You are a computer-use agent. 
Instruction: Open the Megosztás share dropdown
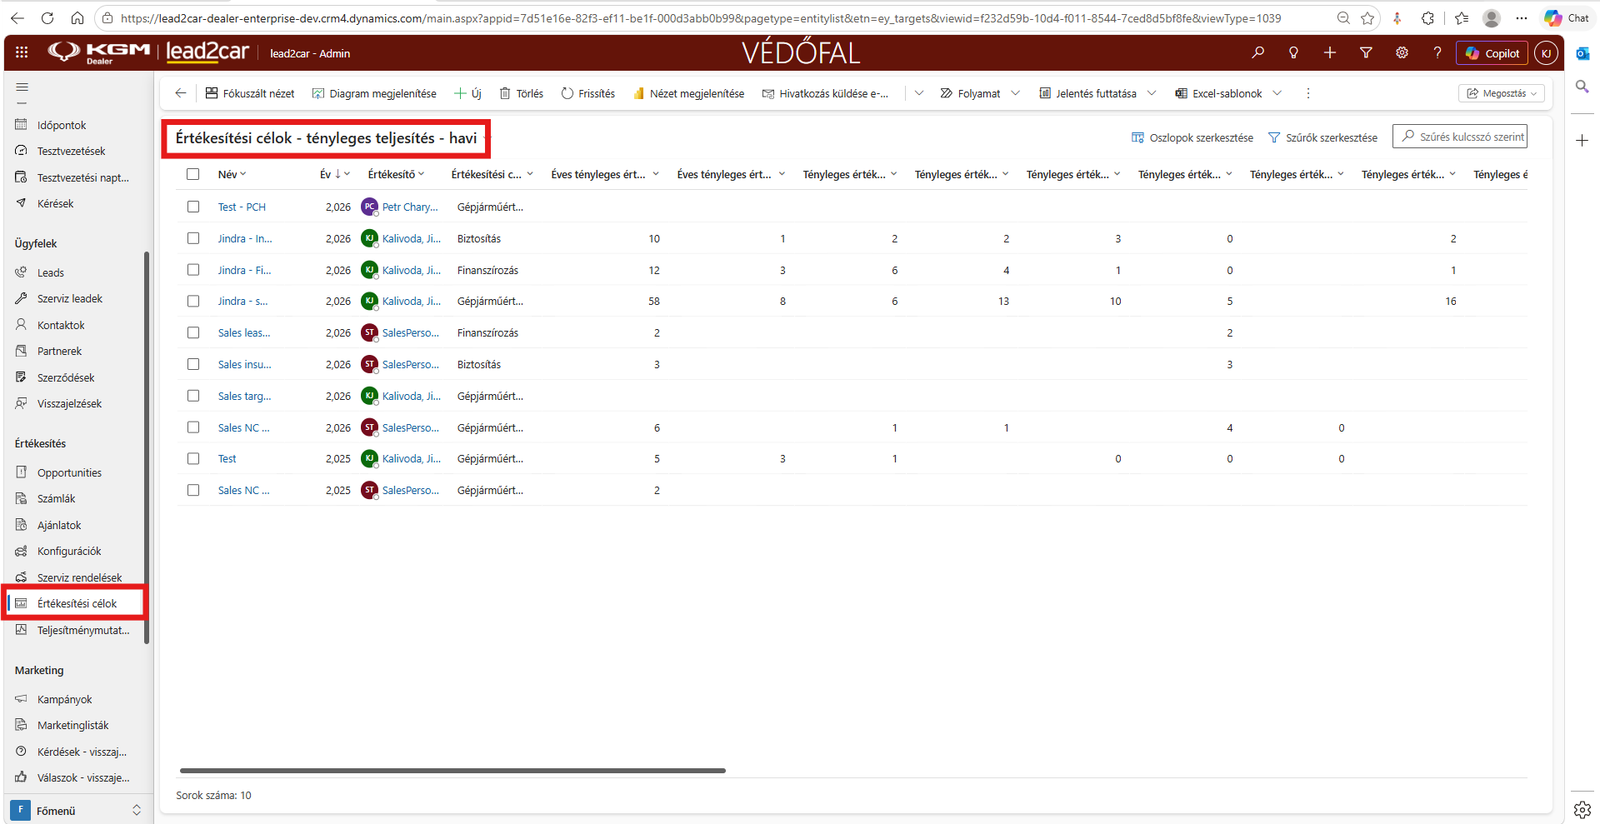1502,93
